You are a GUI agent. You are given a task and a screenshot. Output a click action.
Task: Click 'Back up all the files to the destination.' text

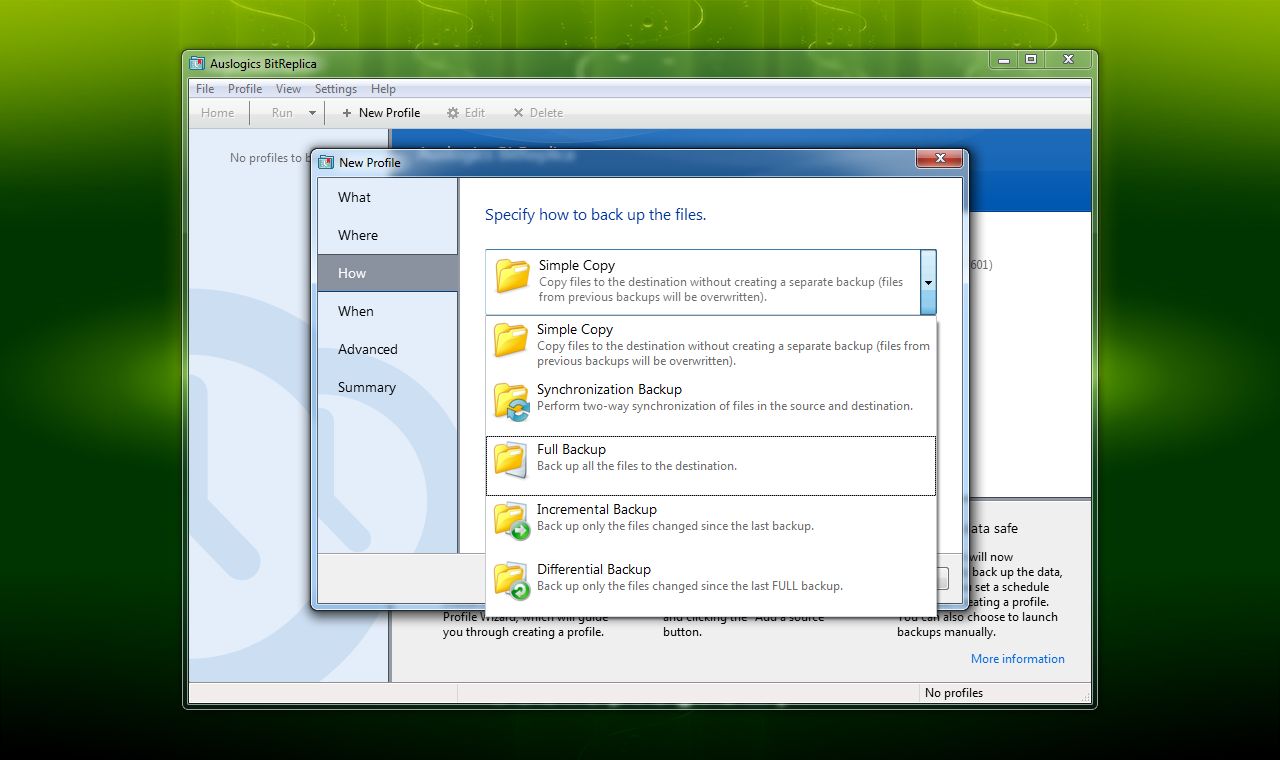[x=636, y=466]
